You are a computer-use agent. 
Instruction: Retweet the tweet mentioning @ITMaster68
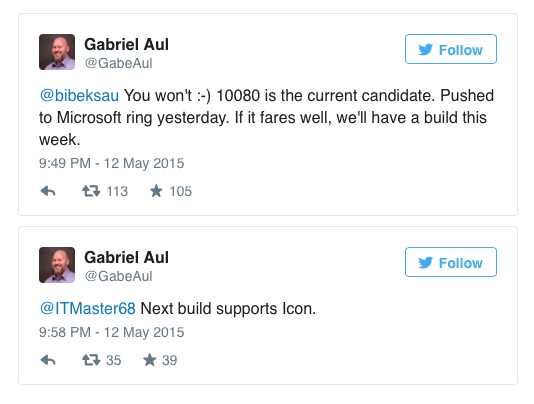pyautogui.click(x=91, y=360)
